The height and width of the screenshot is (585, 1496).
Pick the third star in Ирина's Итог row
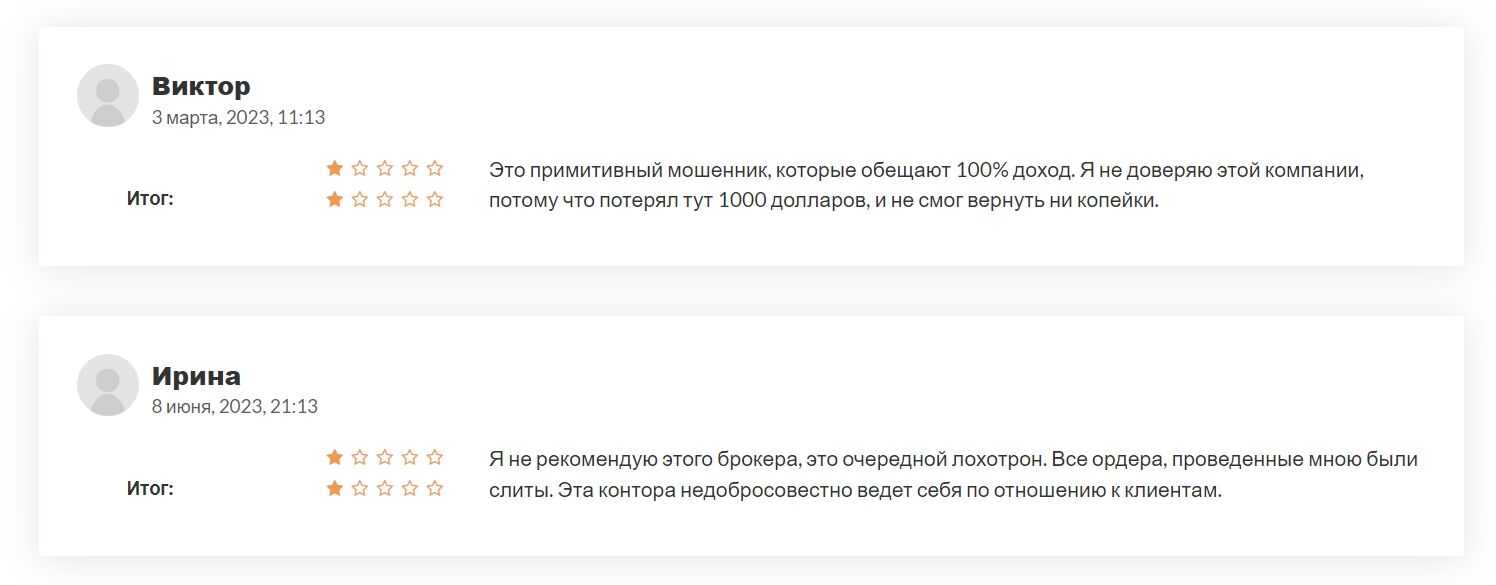[x=385, y=489]
